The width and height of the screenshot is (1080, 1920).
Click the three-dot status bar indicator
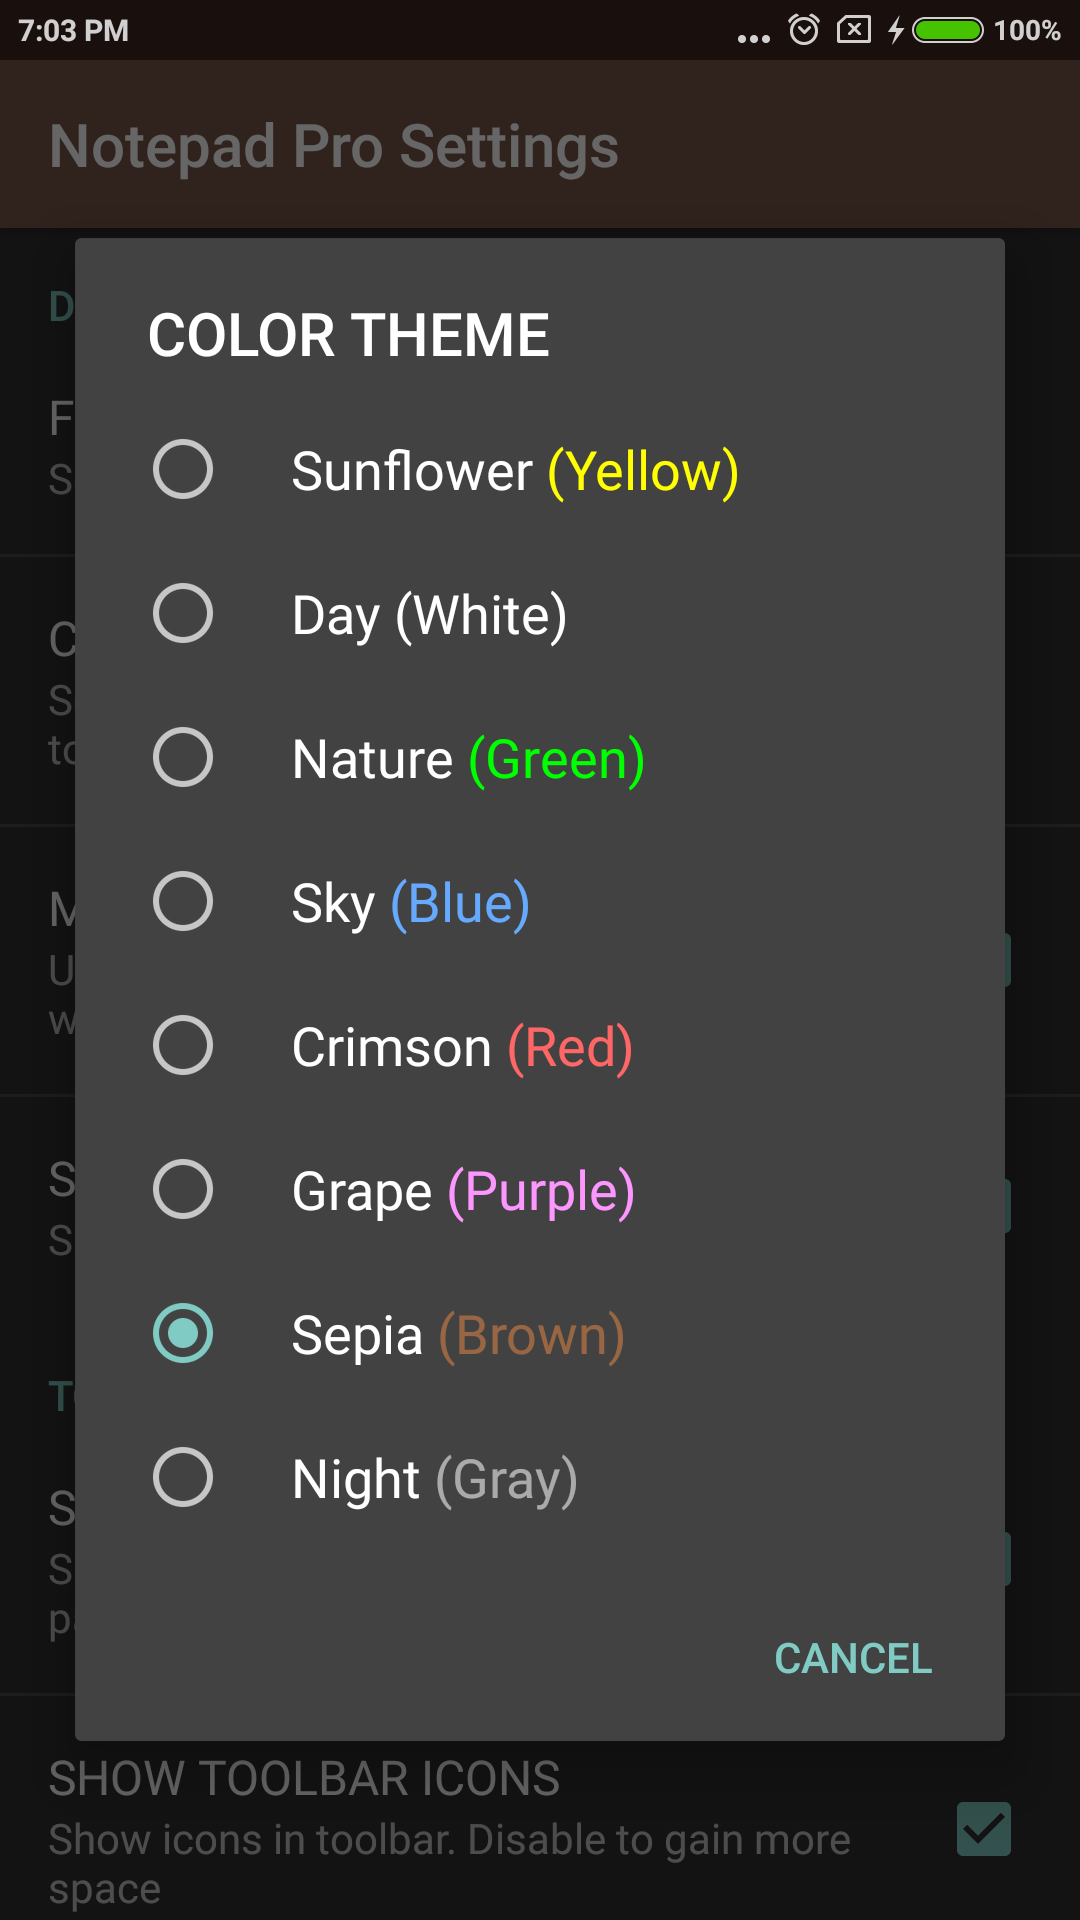[753, 38]
